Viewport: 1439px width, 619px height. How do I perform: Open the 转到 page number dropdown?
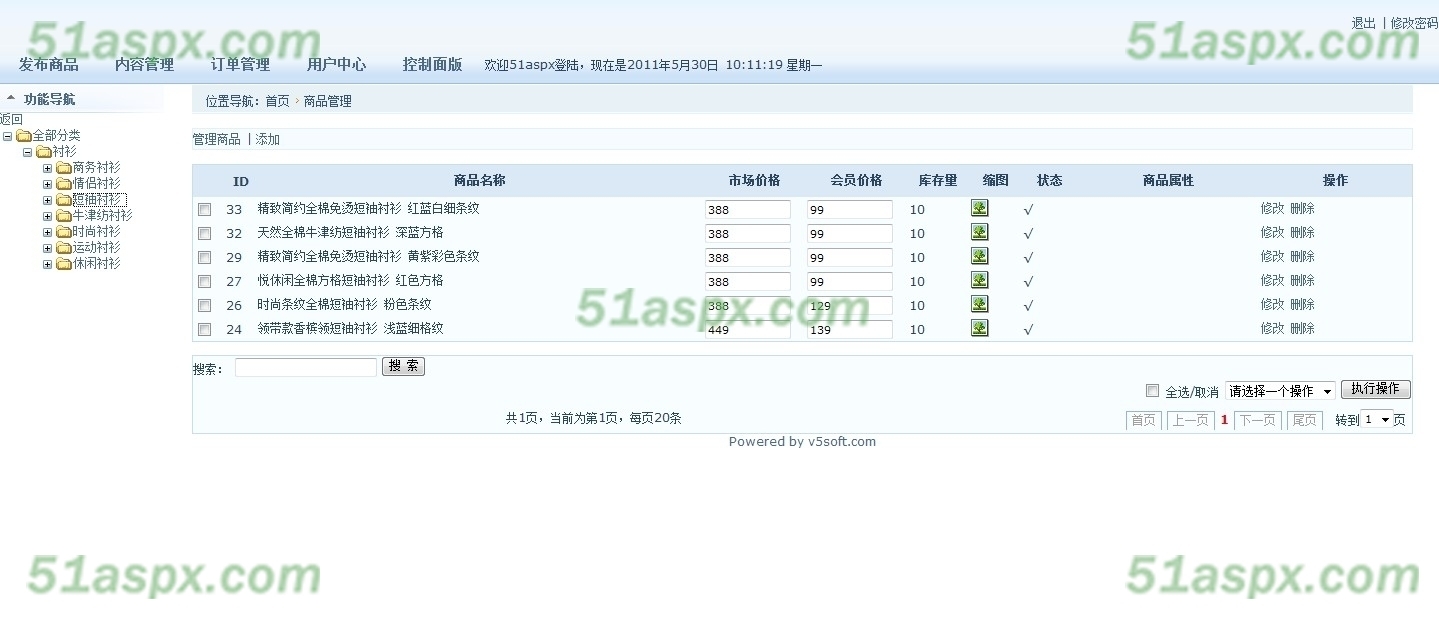point(1377,420)
